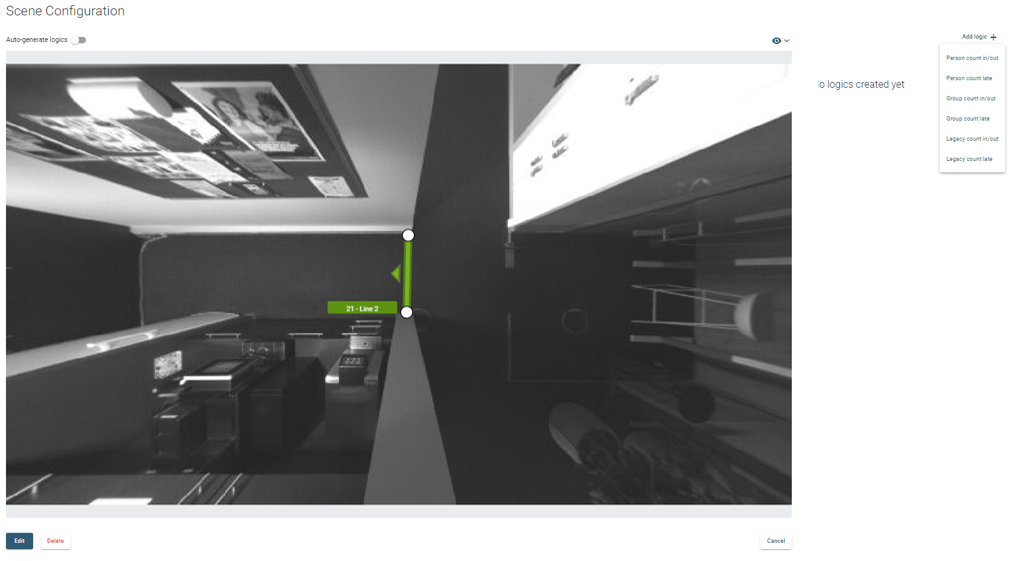Click the Add logic label
Image resolution: width=1011 pixels, height=561 pixels.
click(x=974, y=37)
